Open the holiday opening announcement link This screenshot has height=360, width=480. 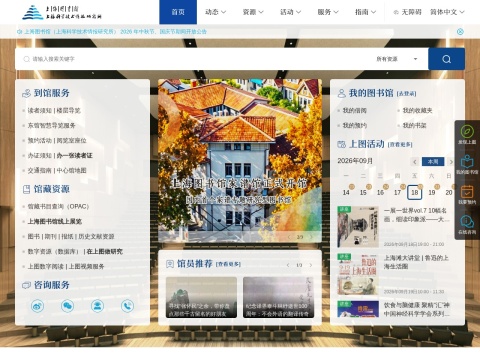115,32
